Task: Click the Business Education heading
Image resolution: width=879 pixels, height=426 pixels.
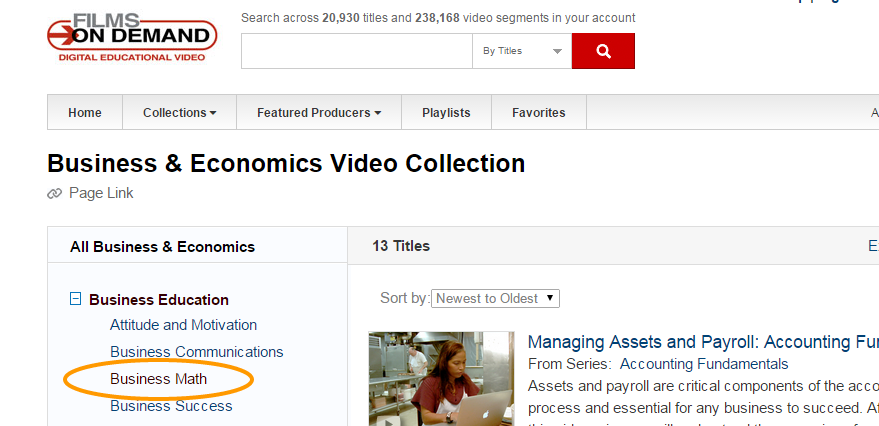Action: (159, 300)
